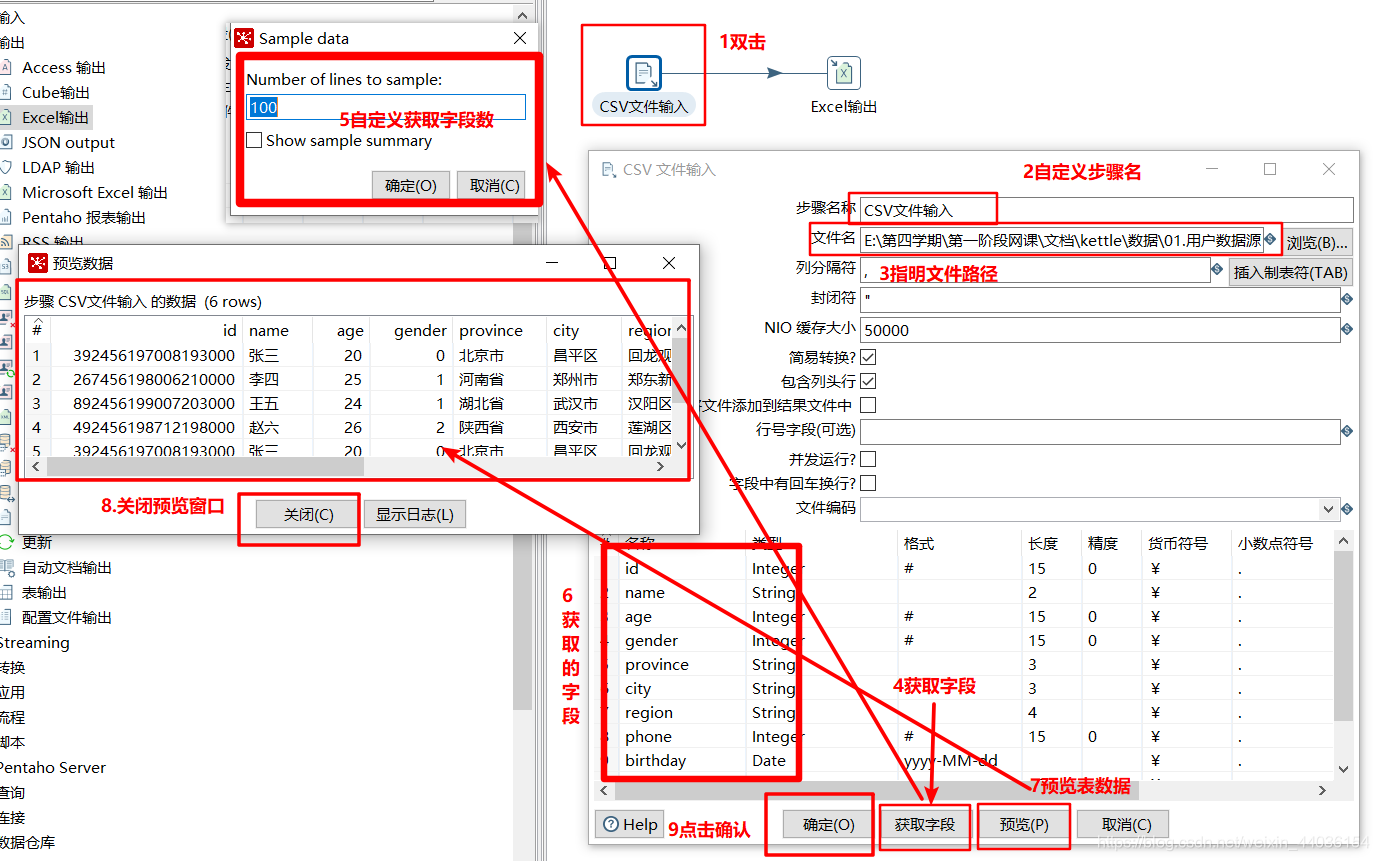Enable the Show sample summary checkbox

pyautogui.click(x=256, y=139)
